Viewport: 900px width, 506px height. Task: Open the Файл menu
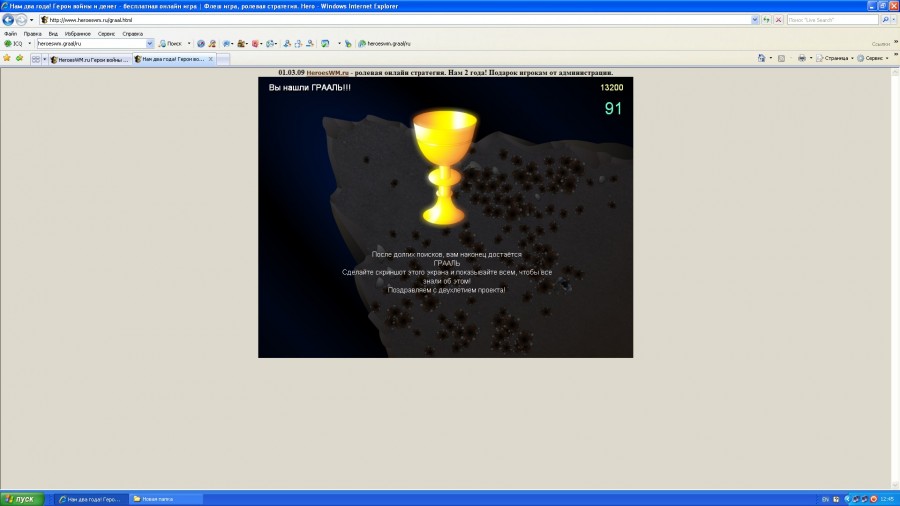click(x=10, y=33)
